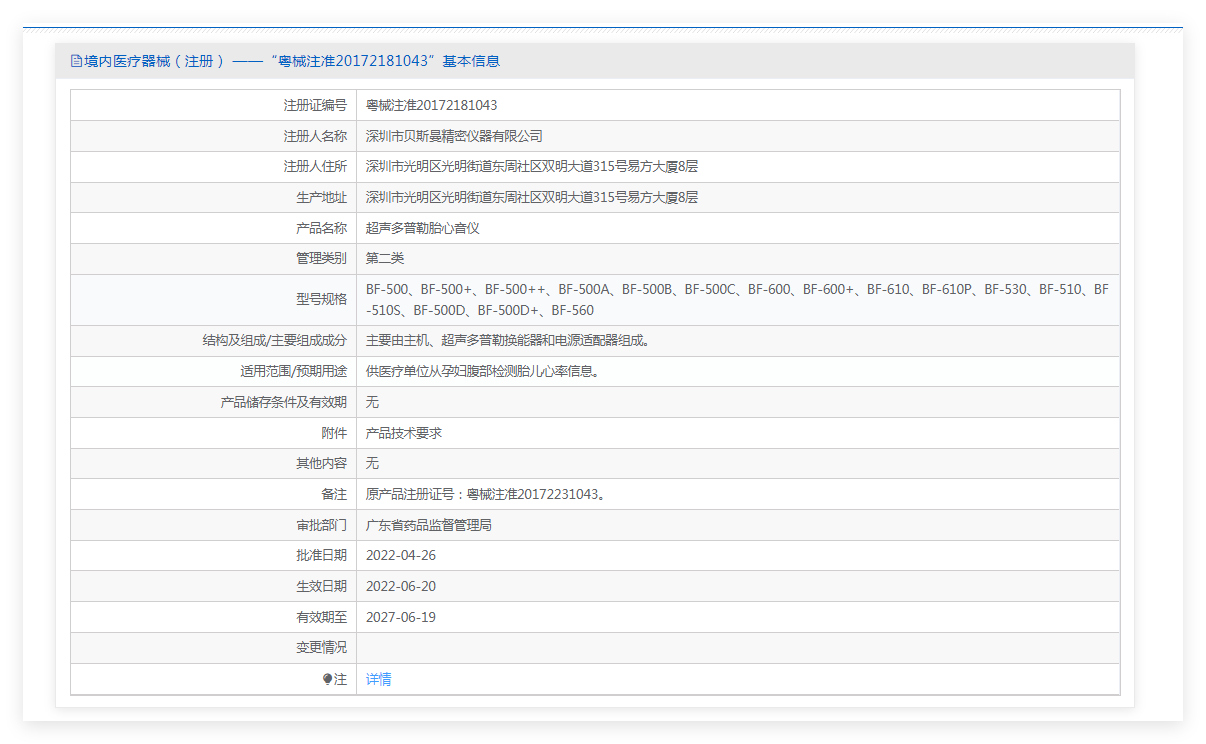Click the document icon in the header
Image resolution: width=1206 pixels, height=744 pixels.
76,61
